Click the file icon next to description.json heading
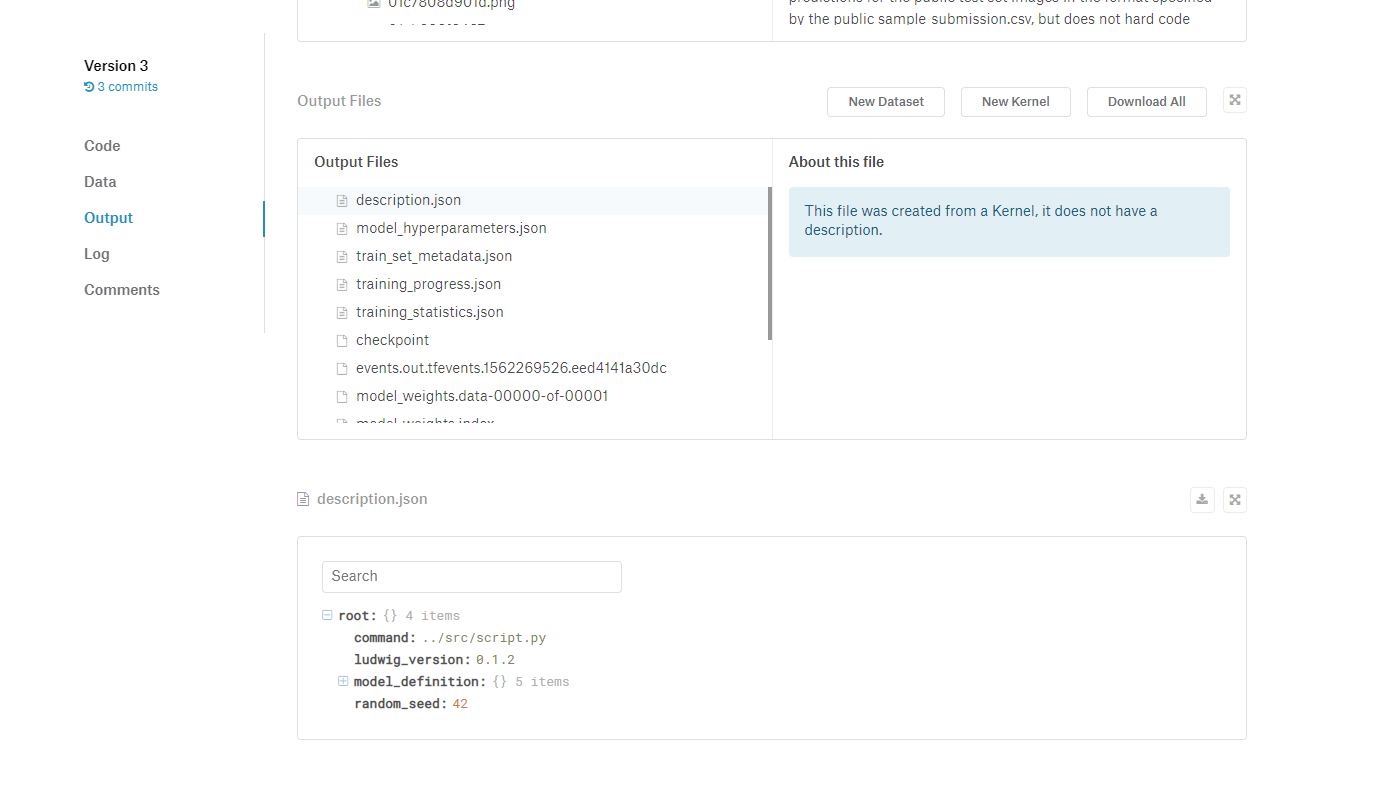The image size is (1399, 793). (x=302, y=498)
